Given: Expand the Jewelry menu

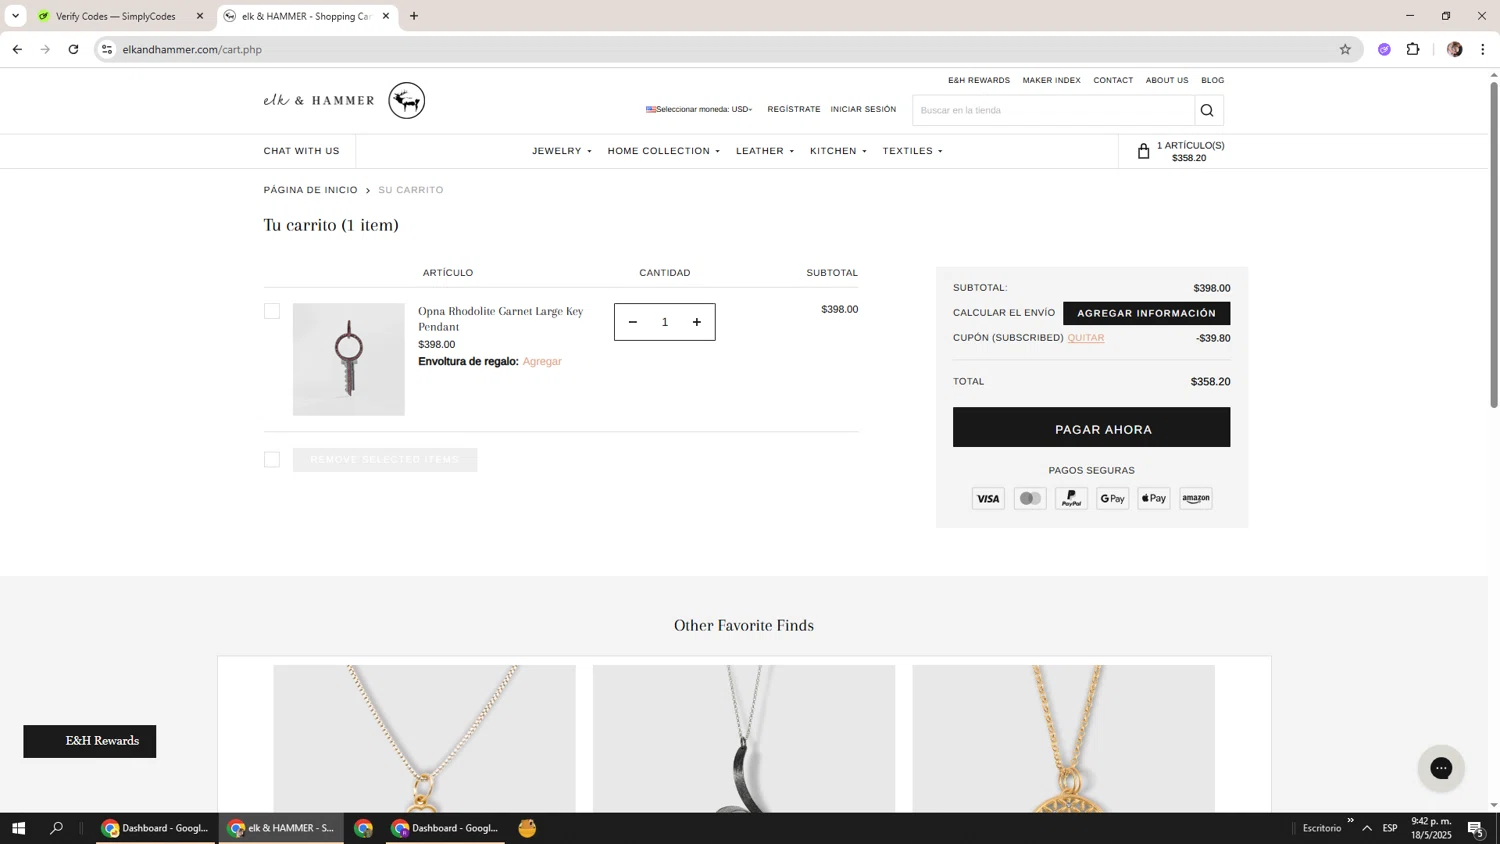Looking at the screenshot, I should coord(562,151).
